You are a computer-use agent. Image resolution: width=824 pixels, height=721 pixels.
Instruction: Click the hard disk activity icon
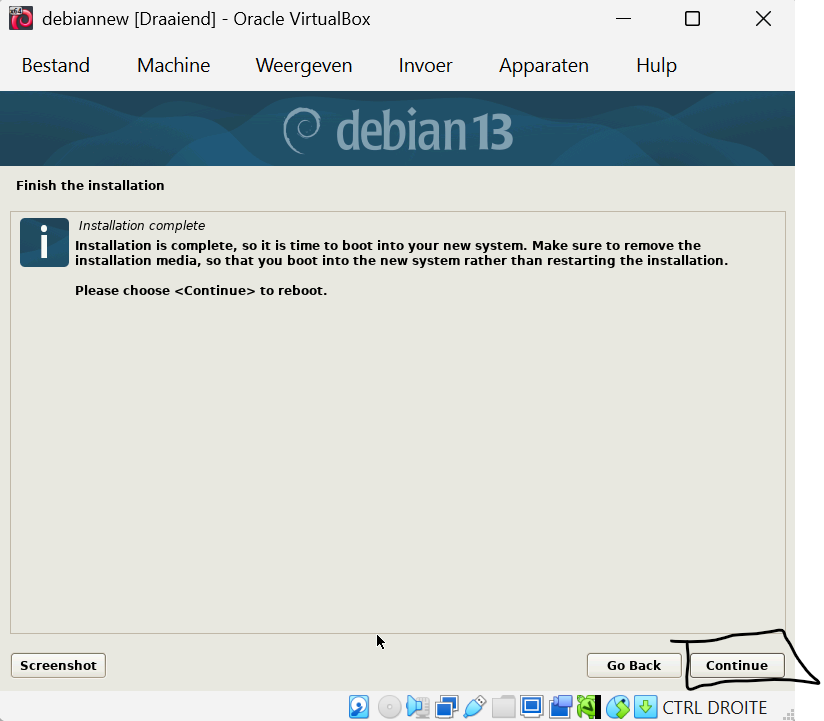point(359,707)
